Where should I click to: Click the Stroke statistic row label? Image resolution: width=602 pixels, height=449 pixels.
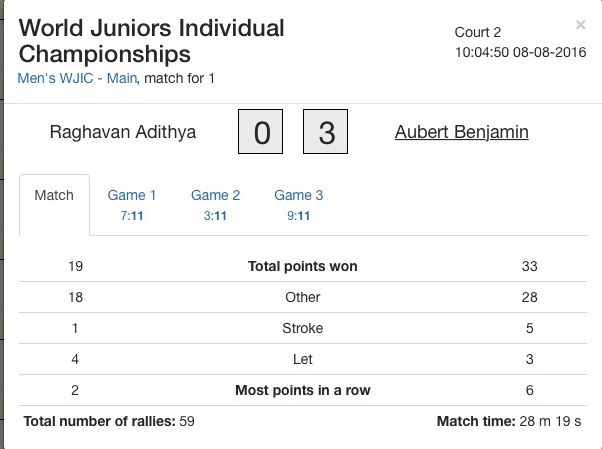tap(302, 328)
